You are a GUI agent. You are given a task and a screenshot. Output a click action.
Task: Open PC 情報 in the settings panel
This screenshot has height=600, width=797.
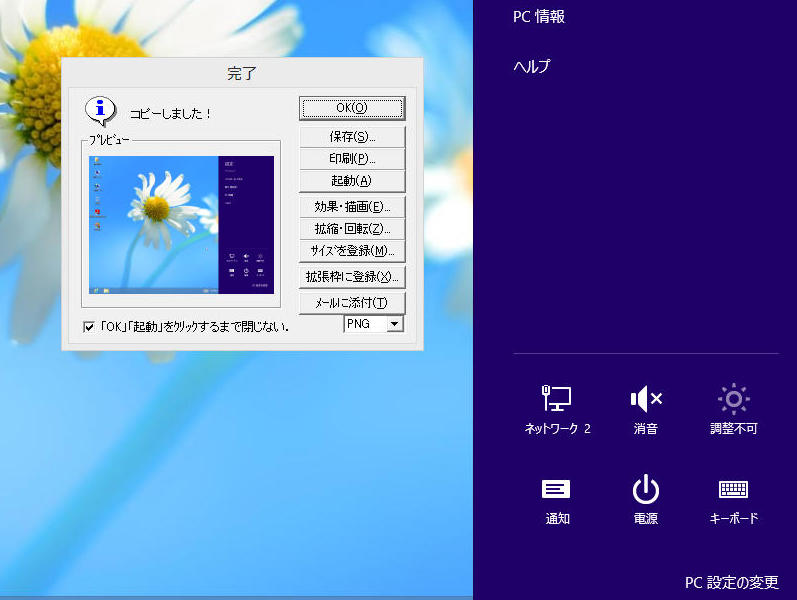click(539, 17)
